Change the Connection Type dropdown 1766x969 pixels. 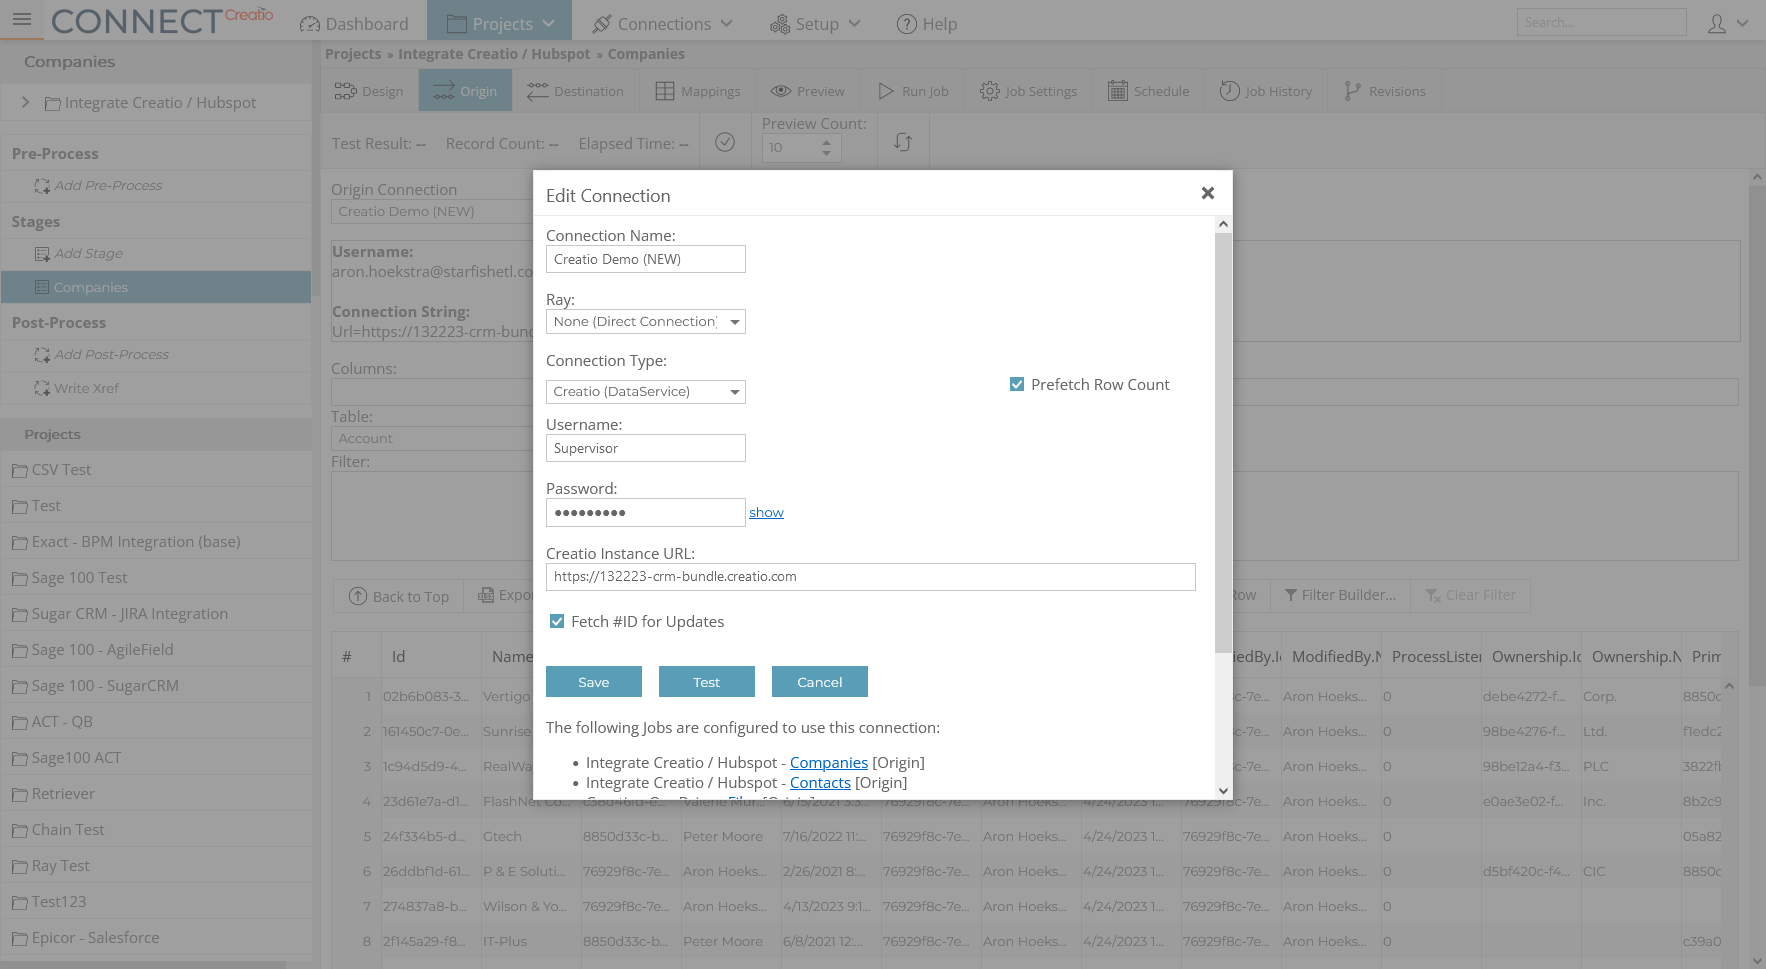coord(736,391)
